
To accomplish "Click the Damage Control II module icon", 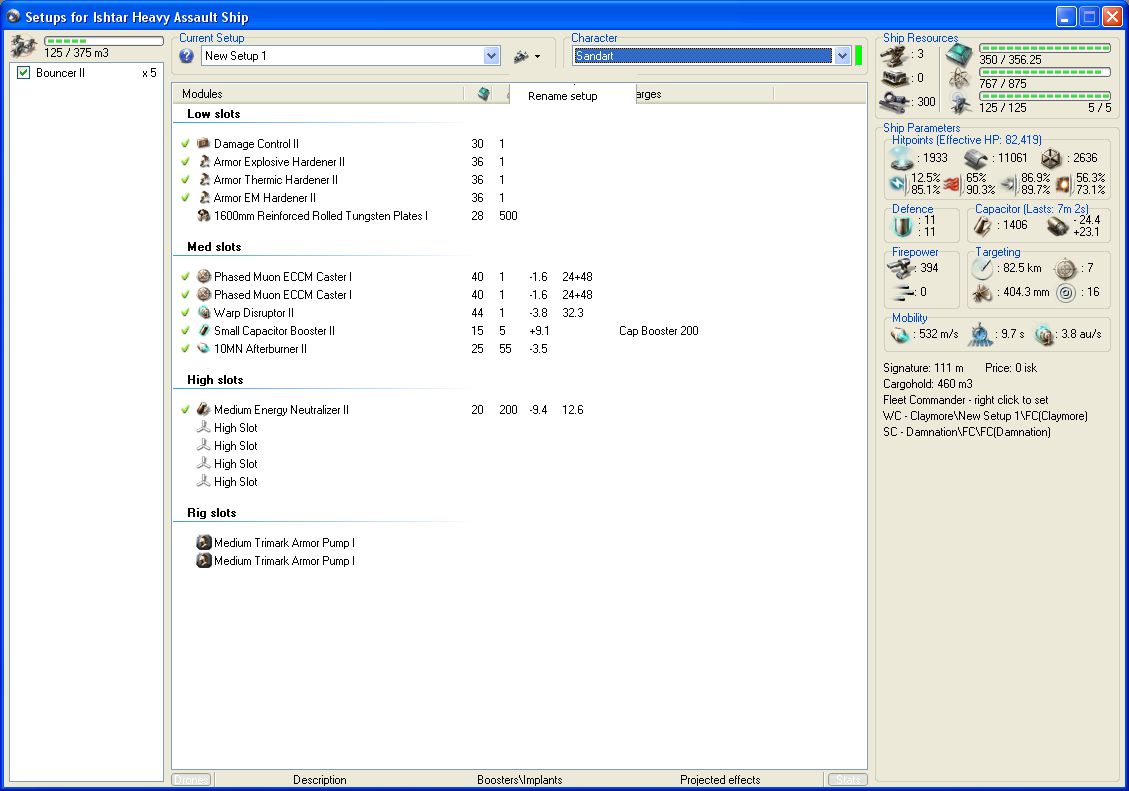I will pos(204,143).
